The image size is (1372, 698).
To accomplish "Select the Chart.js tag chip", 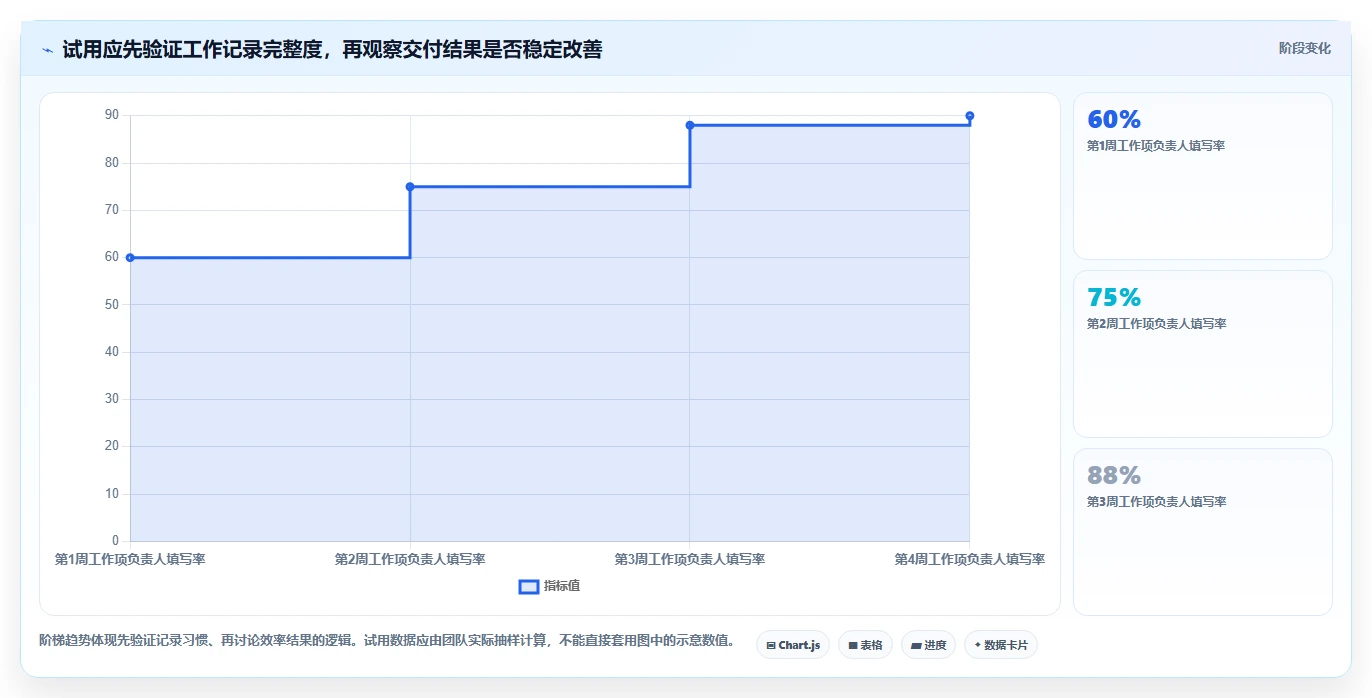I will pos(793,645).
